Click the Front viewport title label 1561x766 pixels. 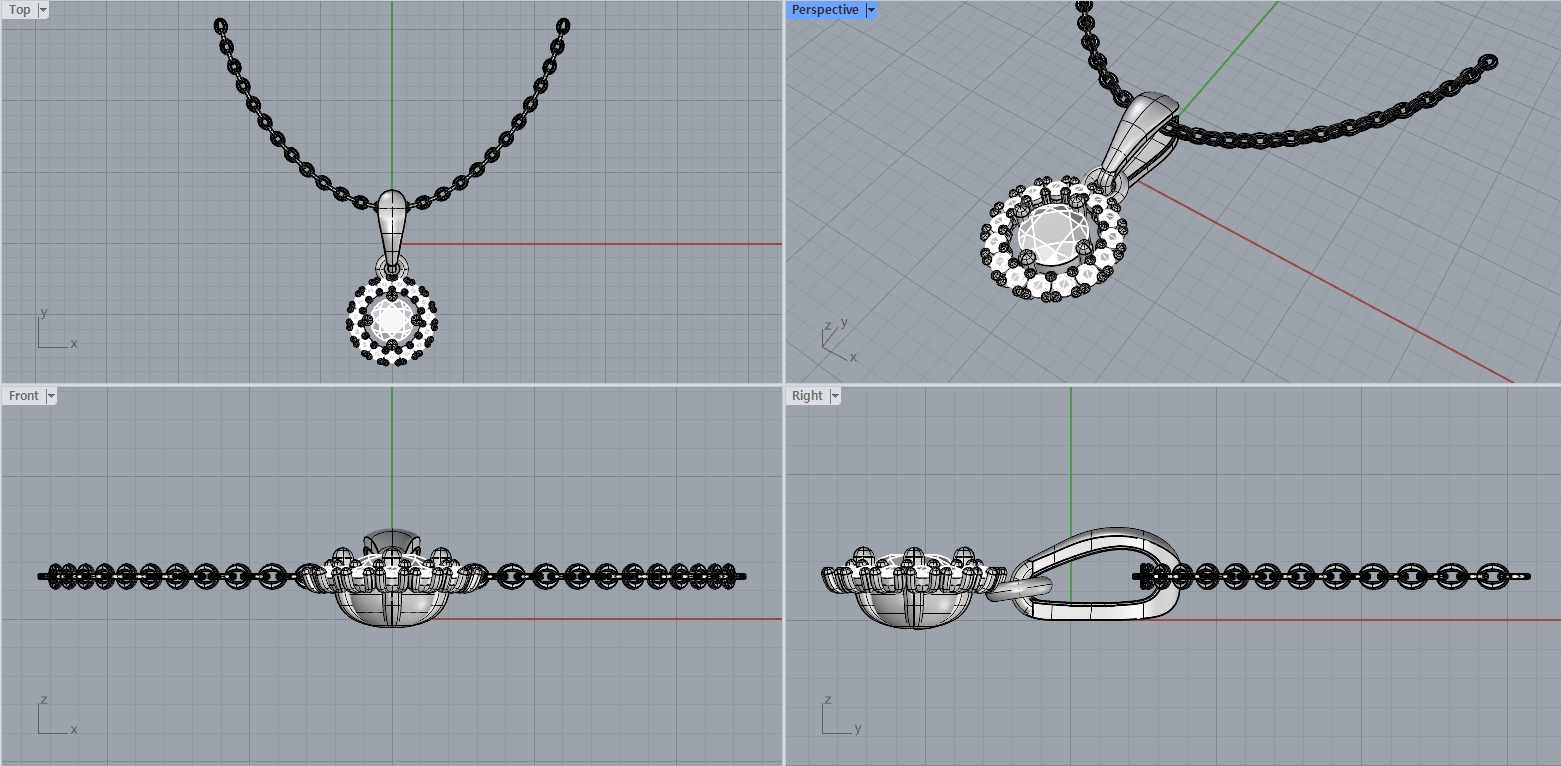[x=24, y=396]
